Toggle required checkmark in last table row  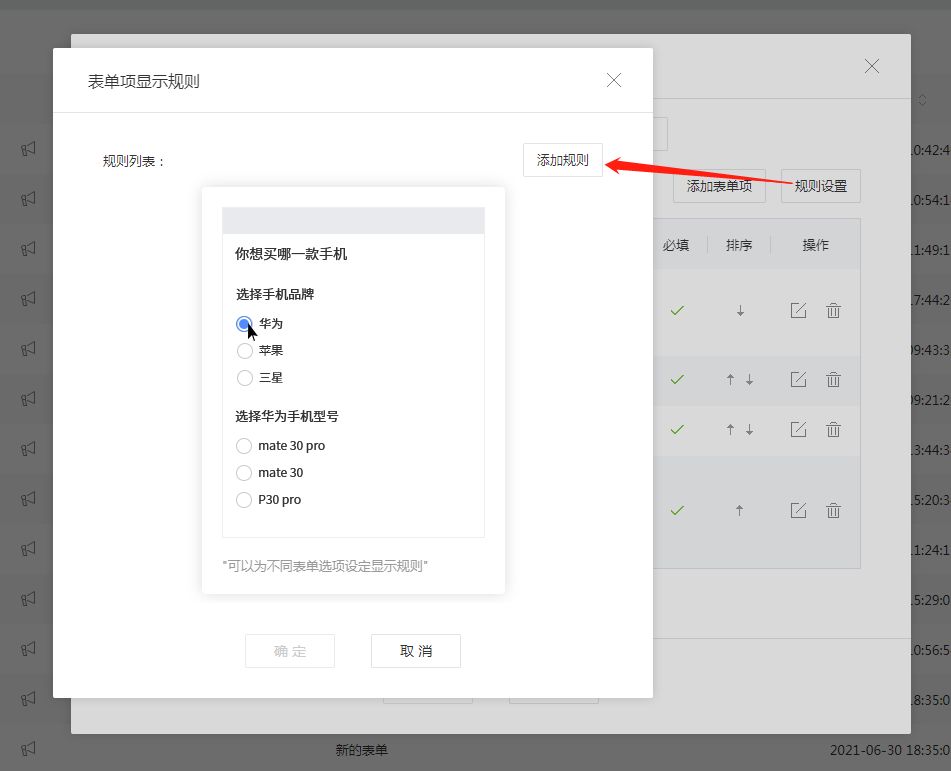[677, 511]
